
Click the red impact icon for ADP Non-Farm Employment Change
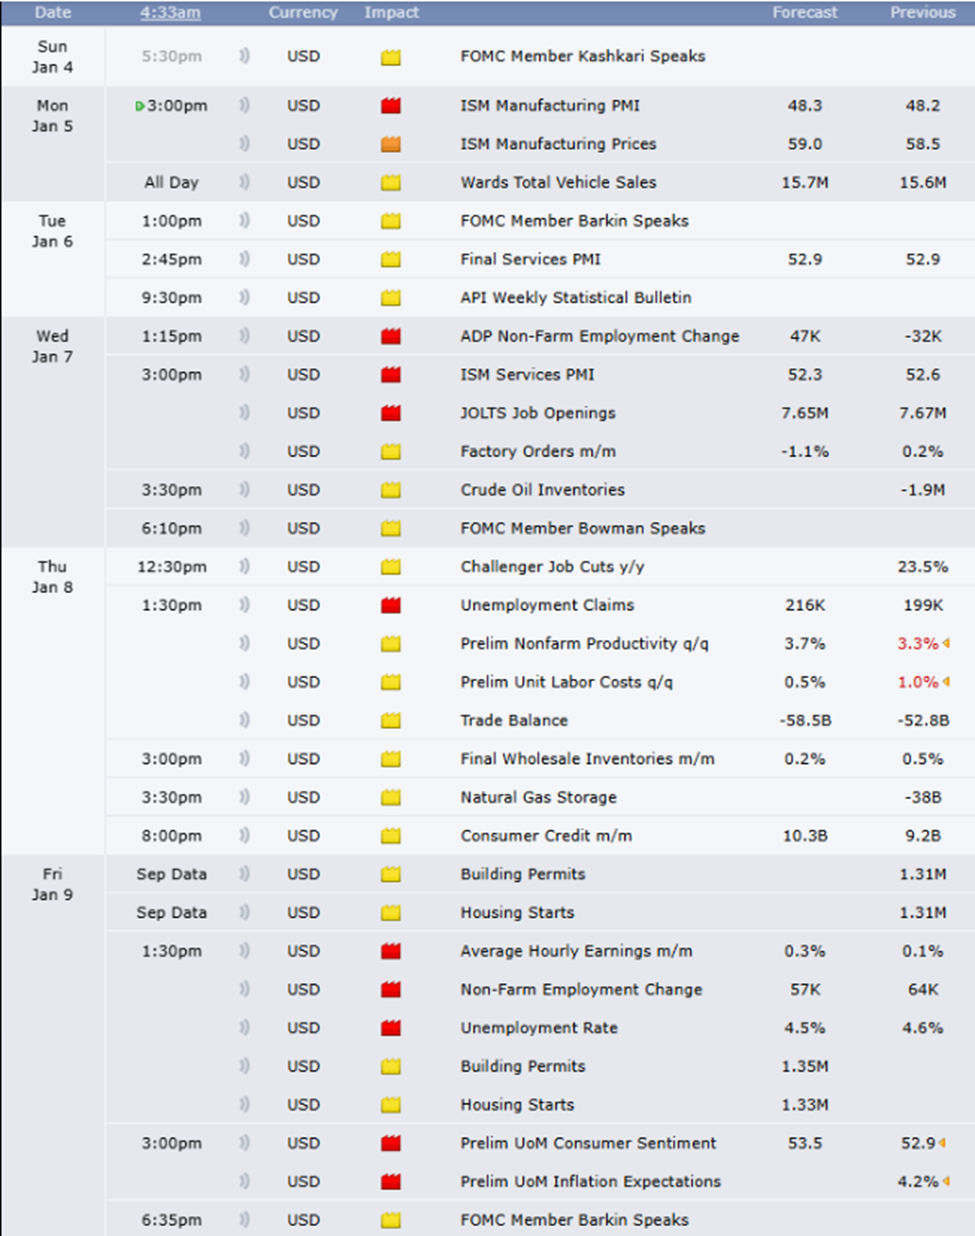point(390,336)
